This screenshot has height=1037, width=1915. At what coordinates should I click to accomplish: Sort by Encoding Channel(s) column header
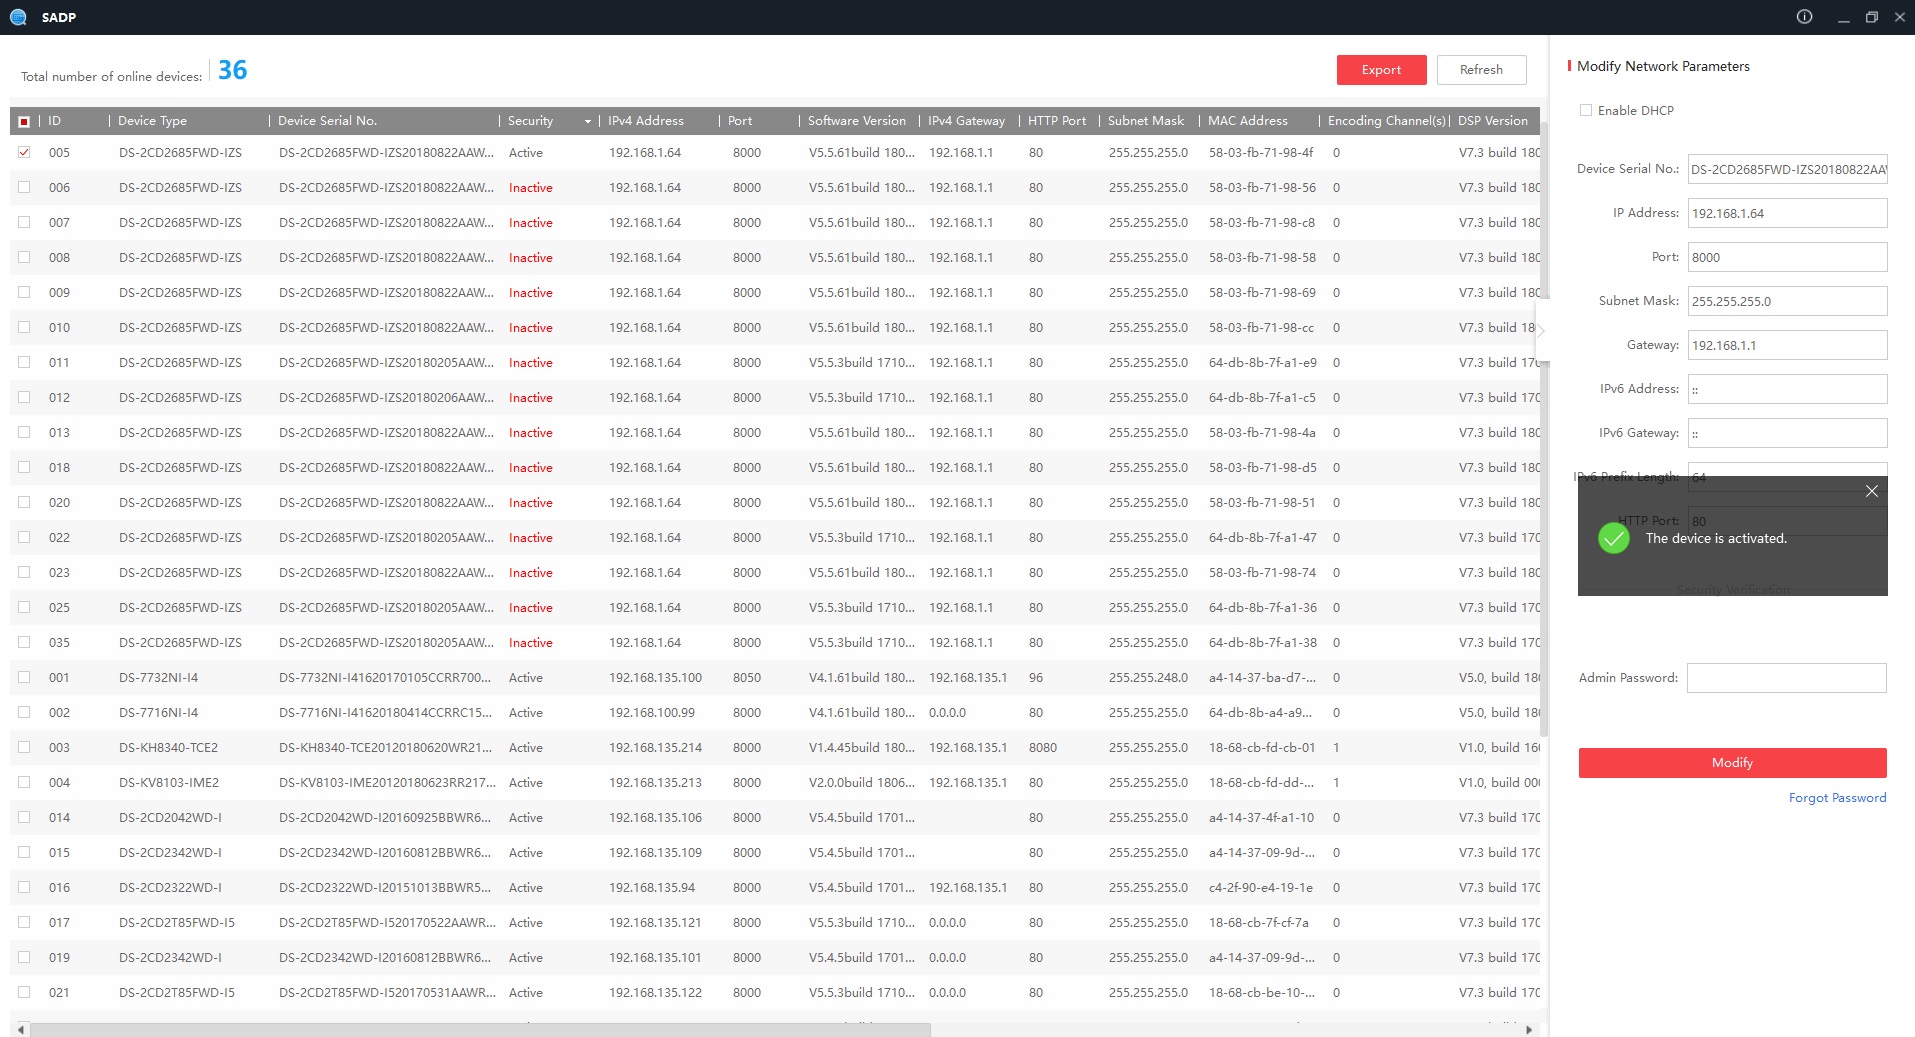[1387, 121]
